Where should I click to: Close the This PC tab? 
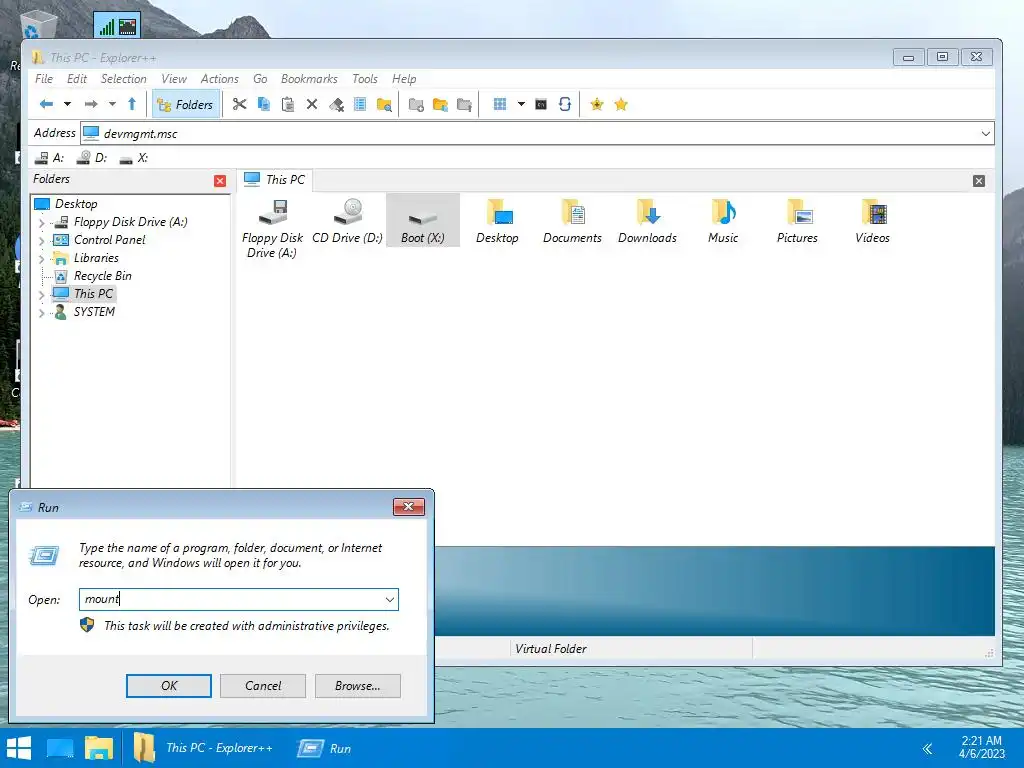(978, 181)
